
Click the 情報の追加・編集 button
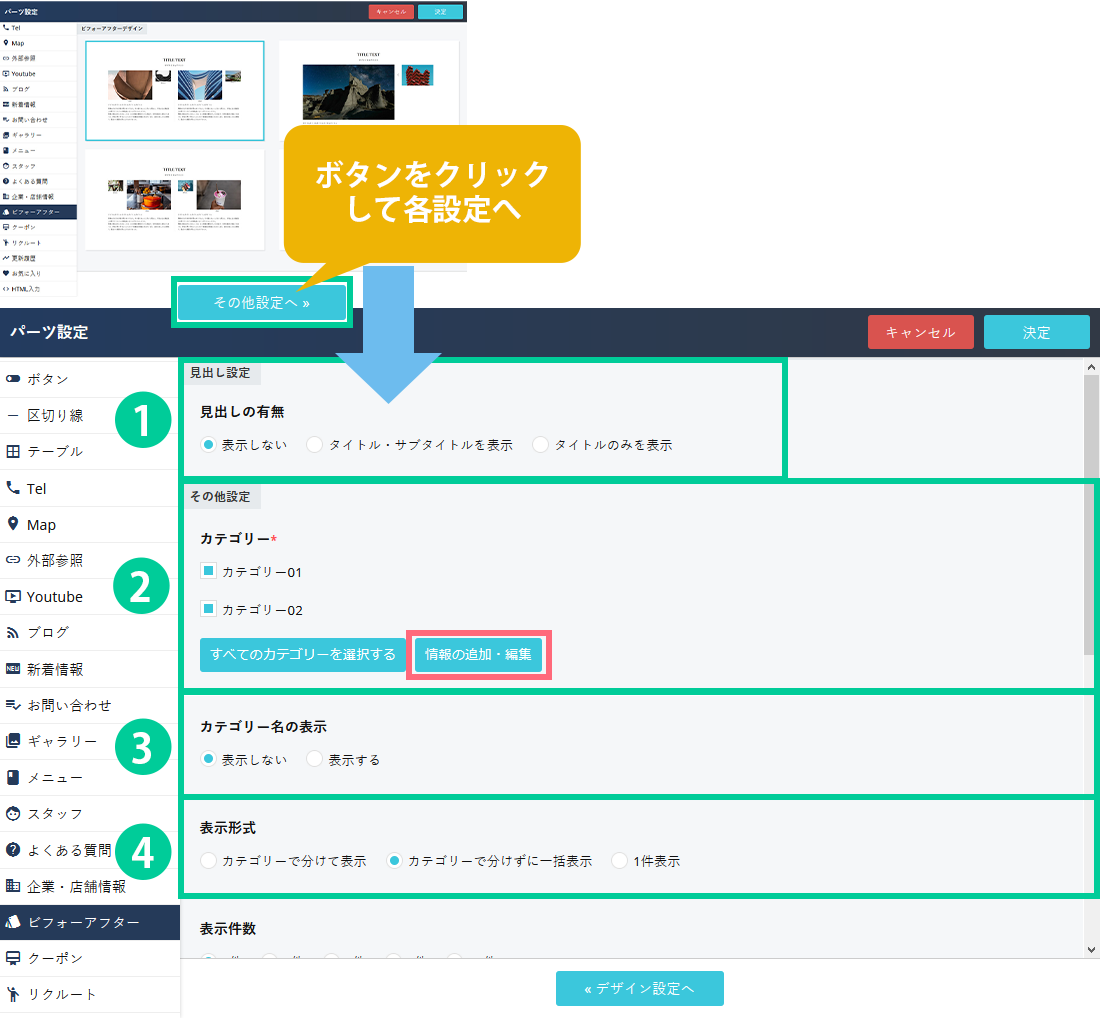click(x=478, y=655)
